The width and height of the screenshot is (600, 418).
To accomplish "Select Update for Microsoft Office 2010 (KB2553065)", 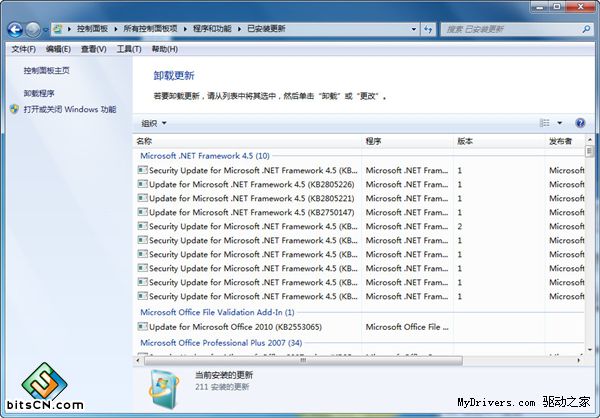I will [x=235, y=327].
